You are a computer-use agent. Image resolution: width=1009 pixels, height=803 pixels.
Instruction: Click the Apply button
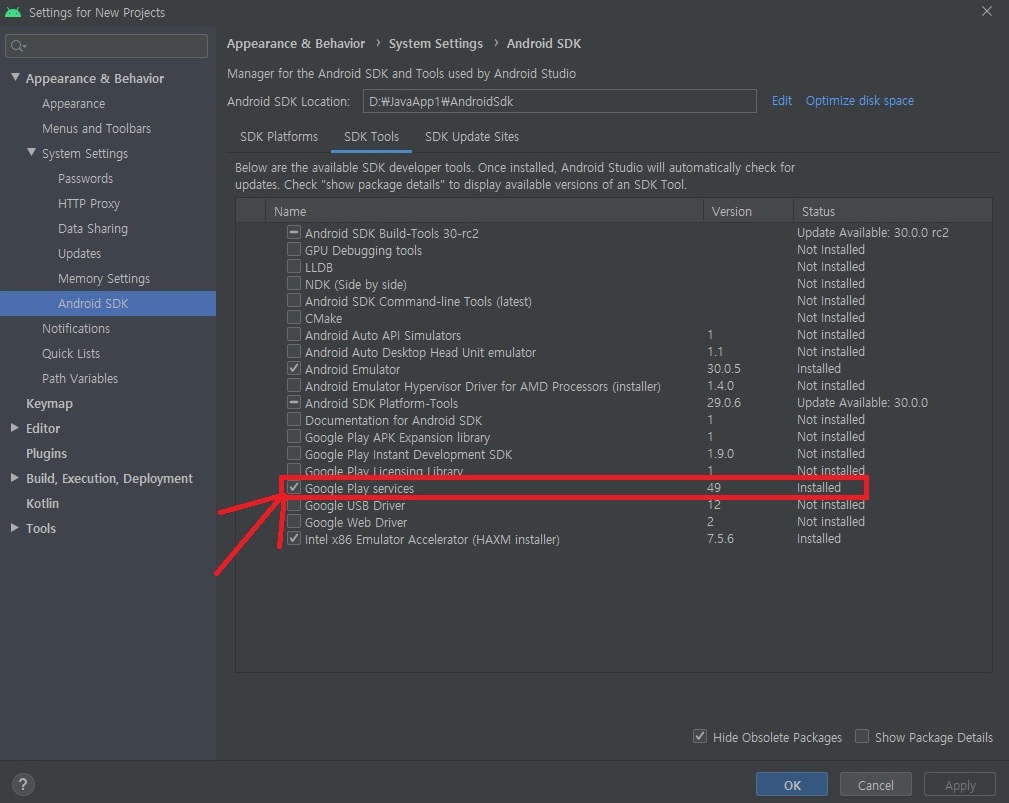959,785
